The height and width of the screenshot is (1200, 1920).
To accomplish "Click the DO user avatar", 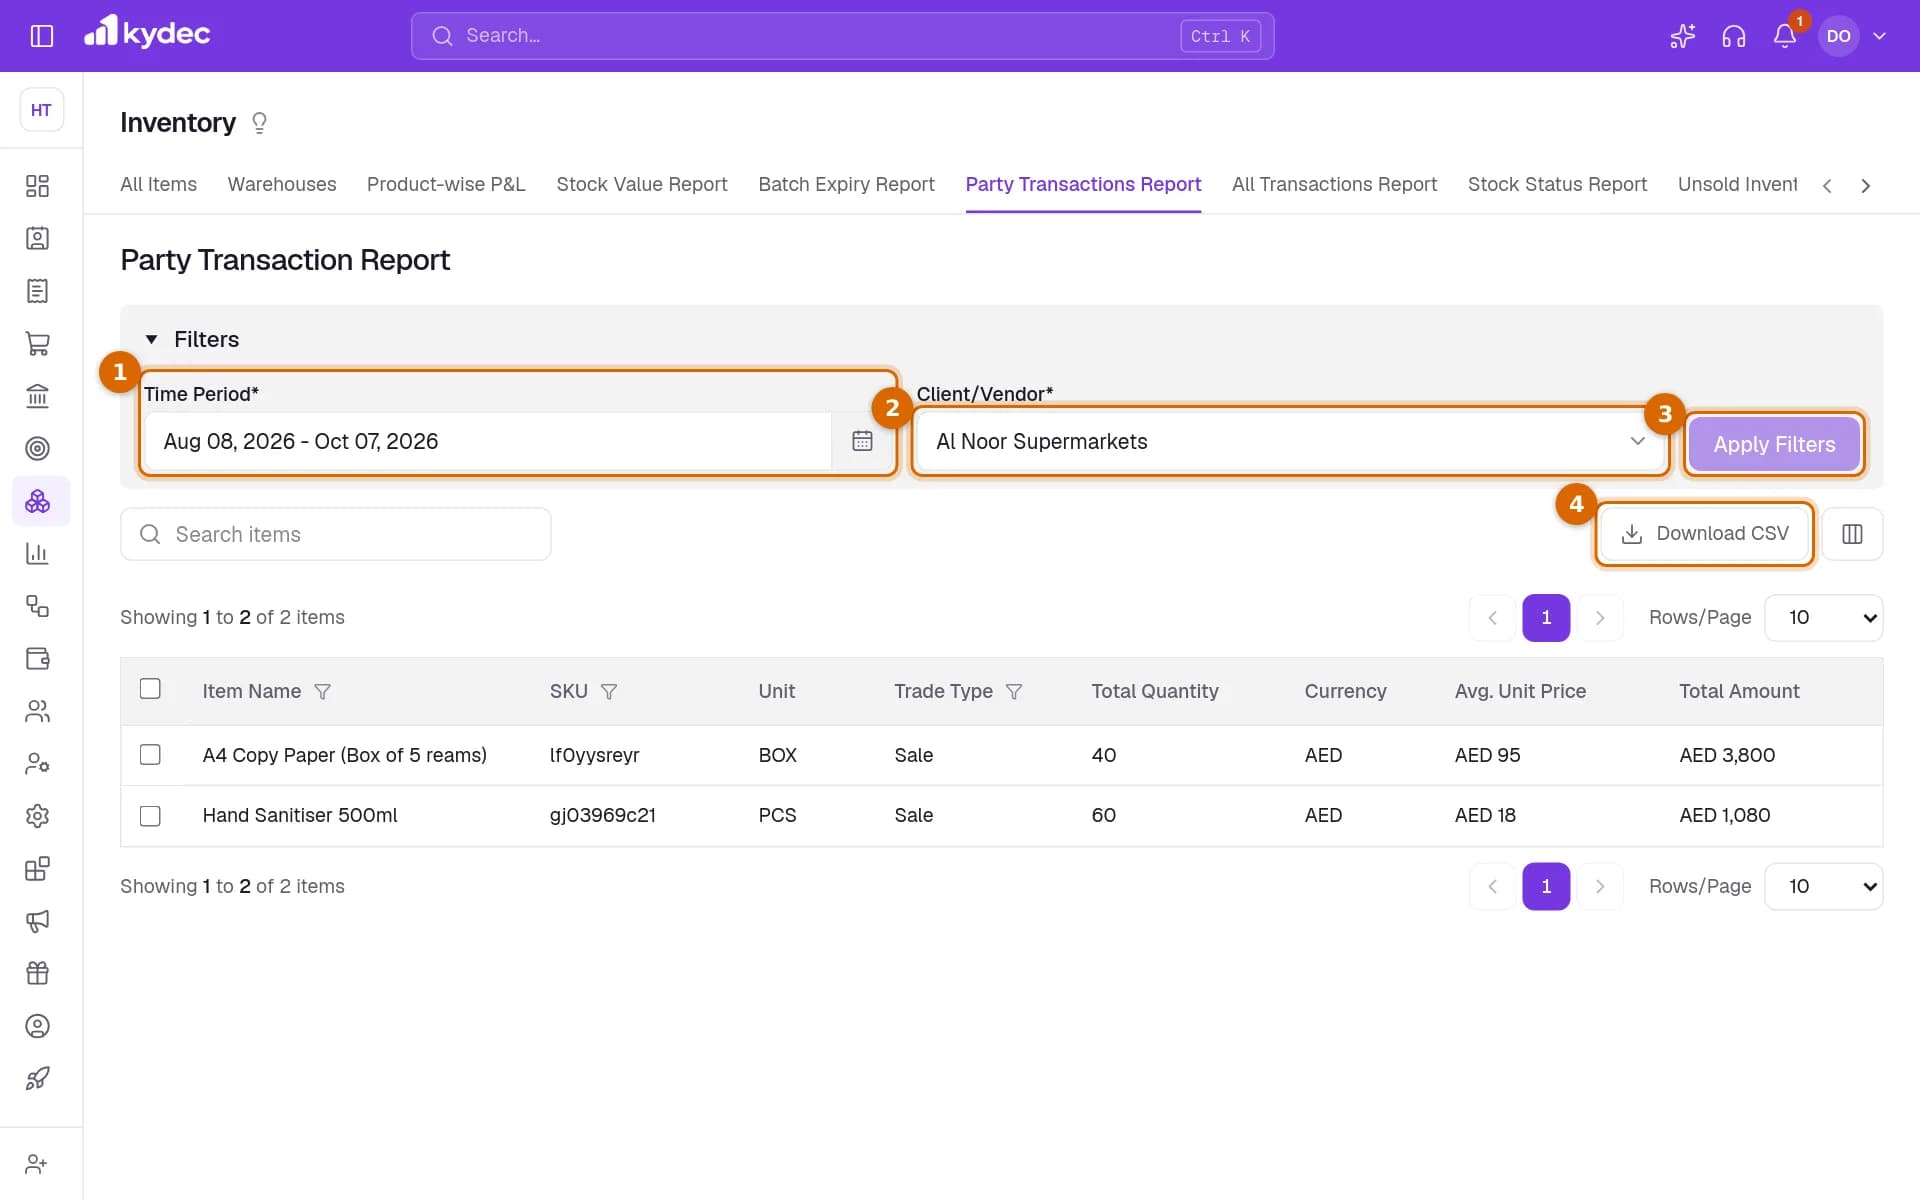I will point(1838,36).
